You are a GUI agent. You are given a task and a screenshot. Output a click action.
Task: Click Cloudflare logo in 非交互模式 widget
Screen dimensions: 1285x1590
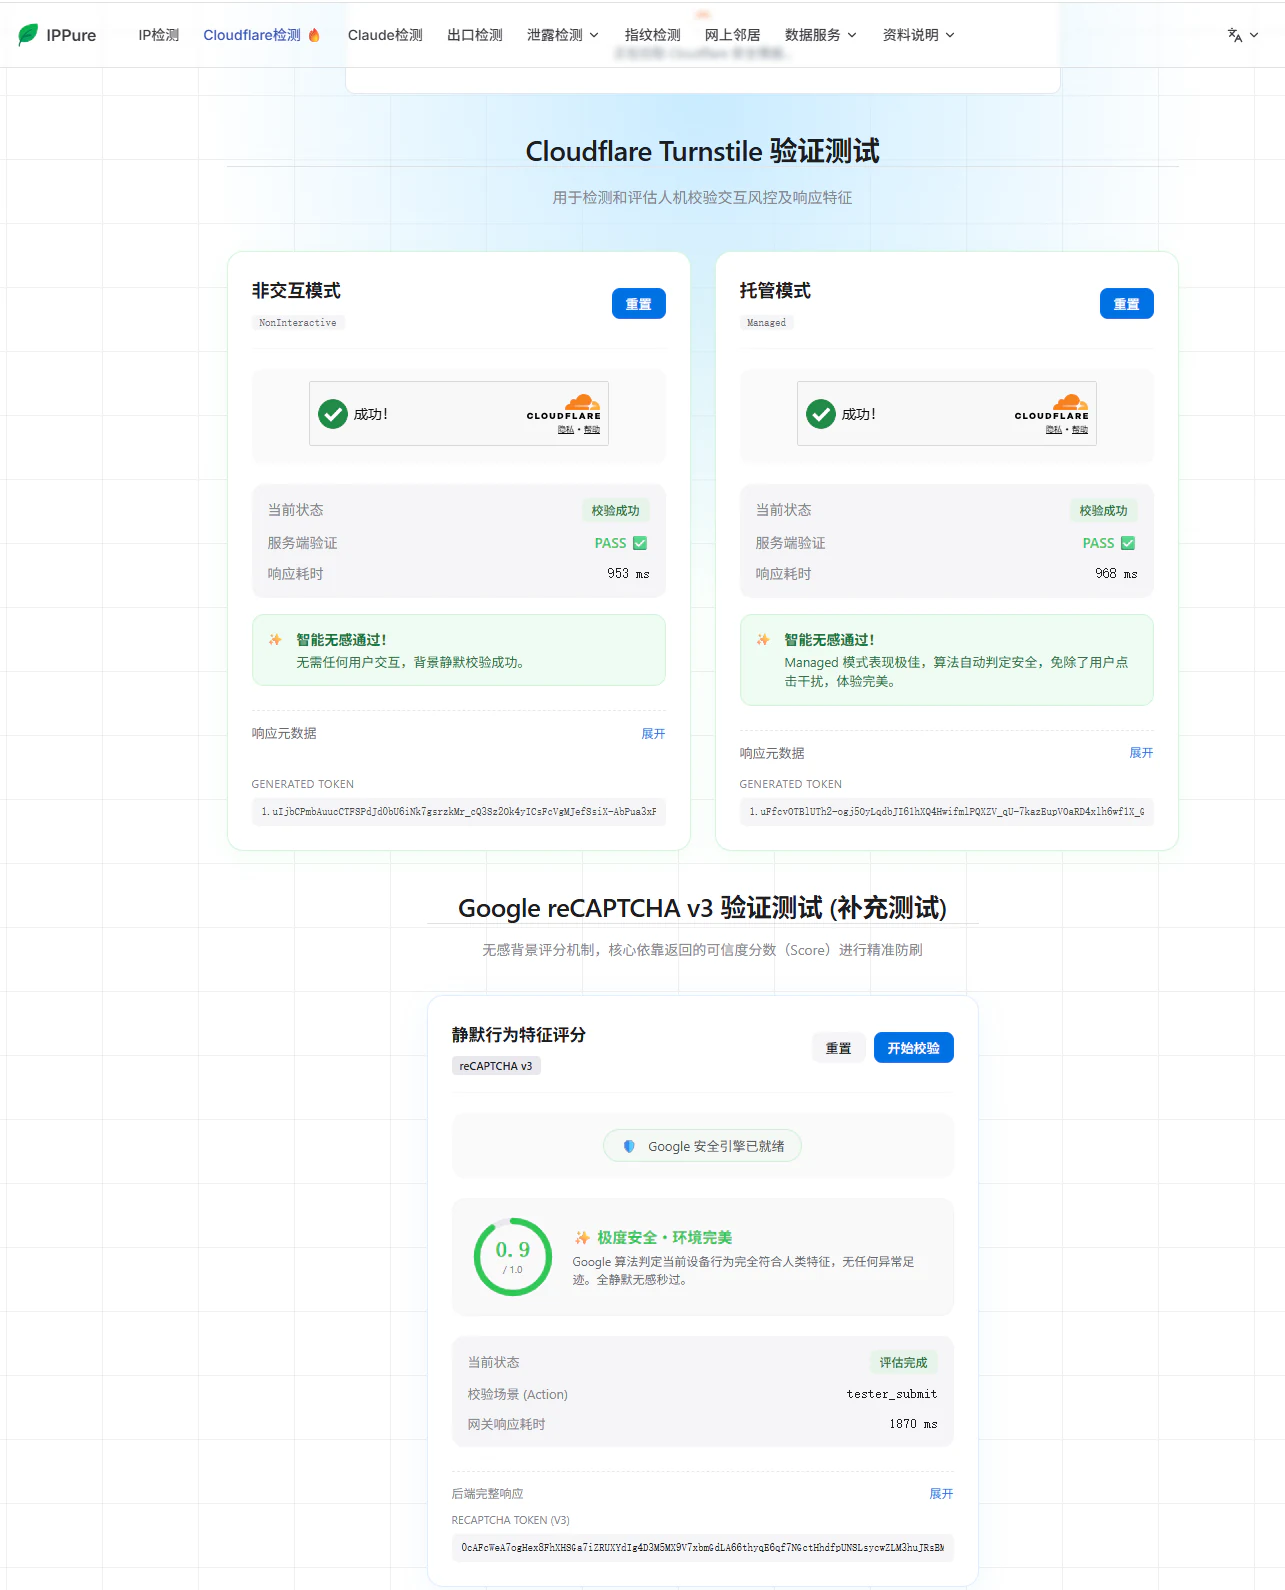pos(564,407)
